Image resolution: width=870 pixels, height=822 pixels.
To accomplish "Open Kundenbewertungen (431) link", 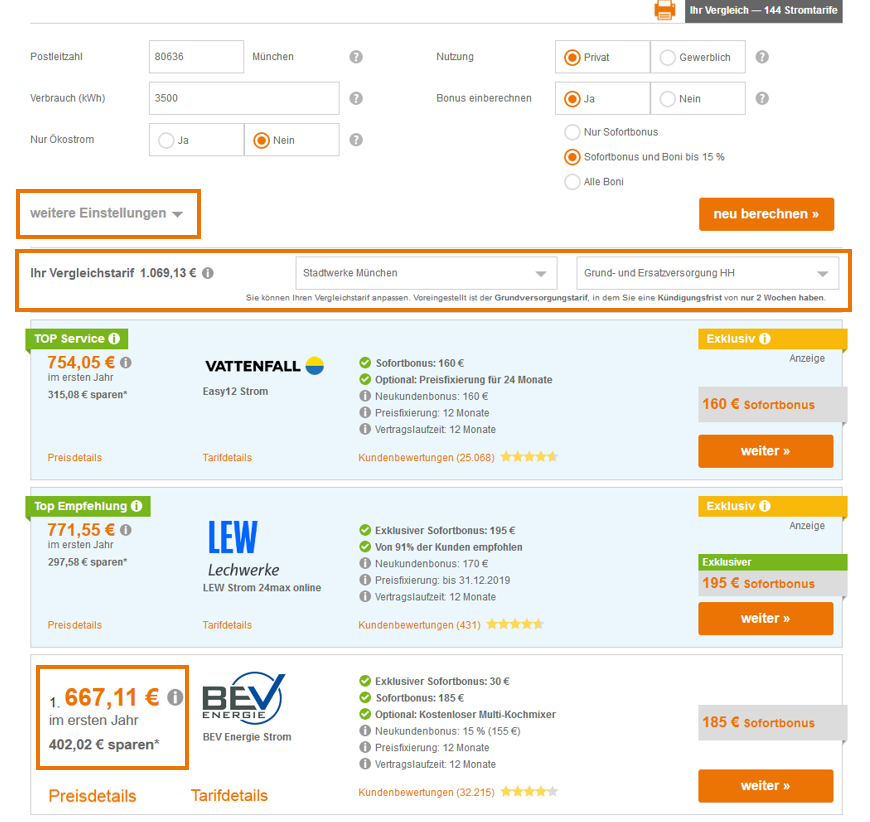I will (x=419, y=626).
